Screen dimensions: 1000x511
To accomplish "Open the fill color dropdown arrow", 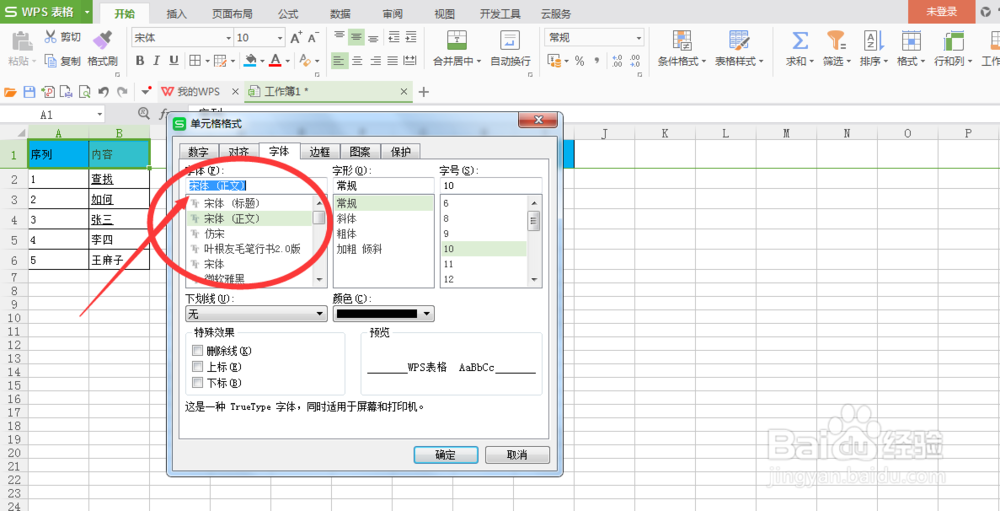I will click(263, 61).
